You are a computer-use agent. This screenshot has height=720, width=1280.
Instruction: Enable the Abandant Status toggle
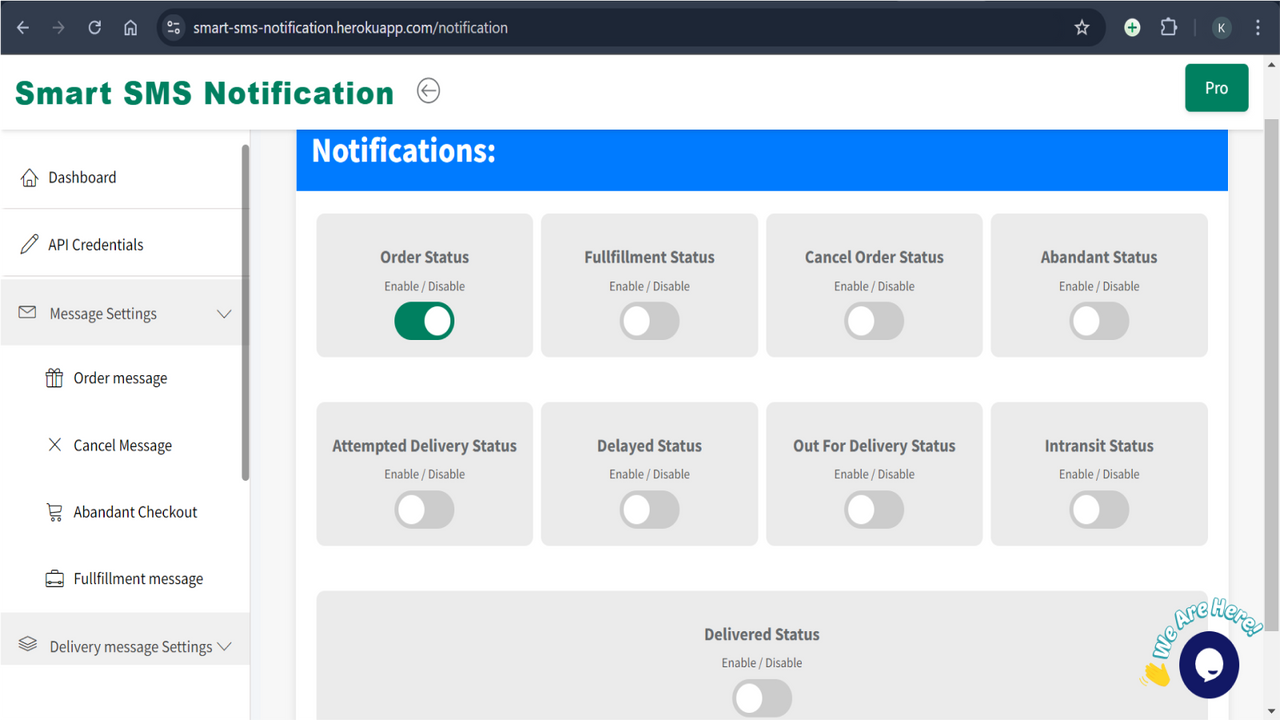tap(1099, 321)
